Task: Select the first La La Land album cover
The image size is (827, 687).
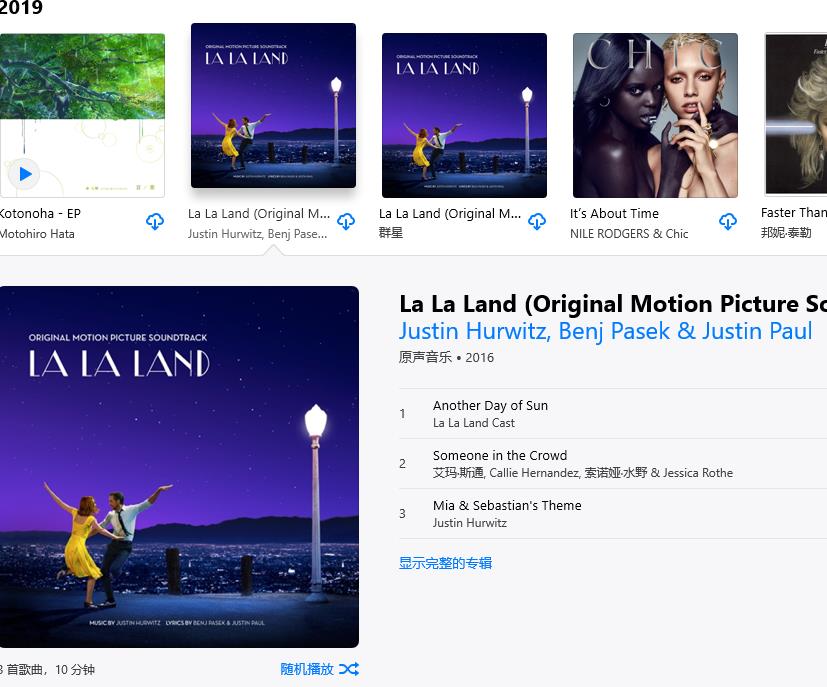Action: [273, 105]
